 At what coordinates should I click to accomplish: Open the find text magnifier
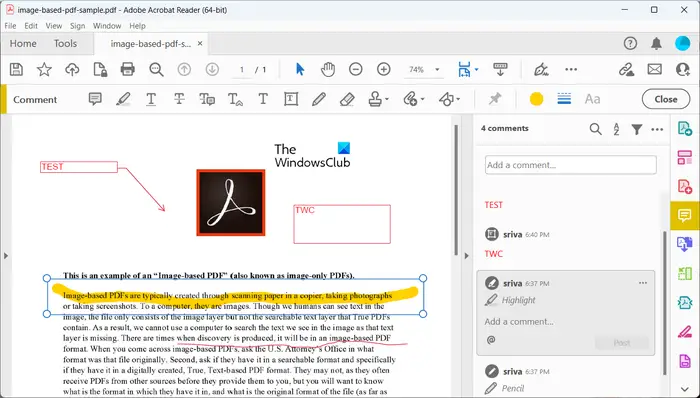(156, 70)
